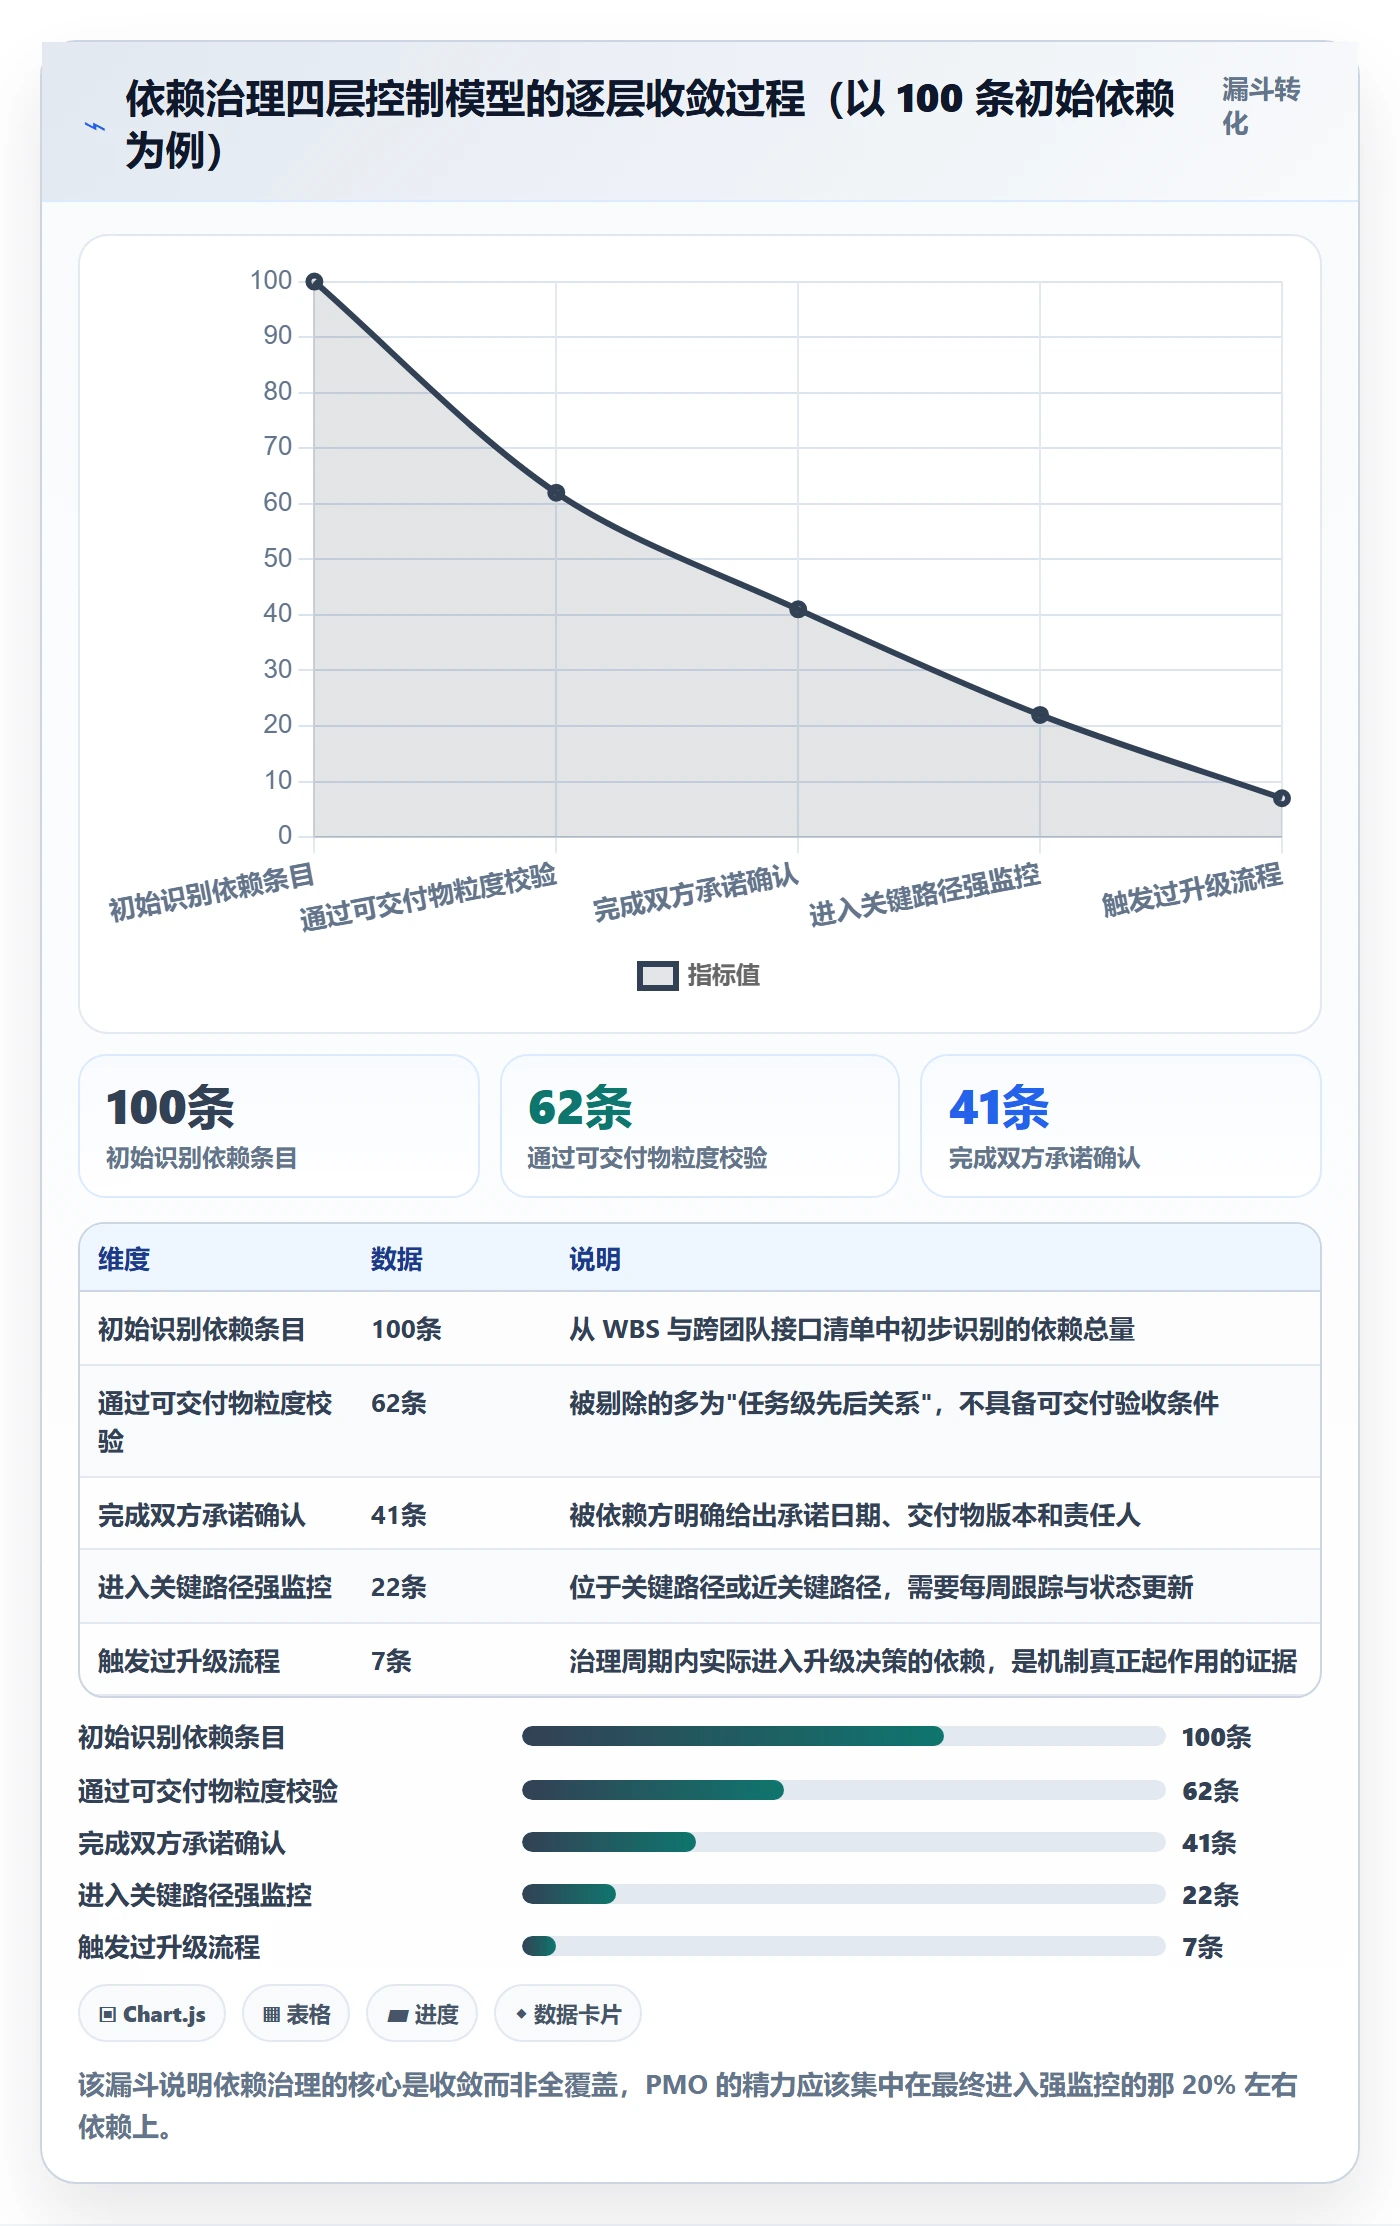This screenshot has height=2226, width=1400.
Task: Click the 进度 tag chip
Action: [x=422, y=2014]
